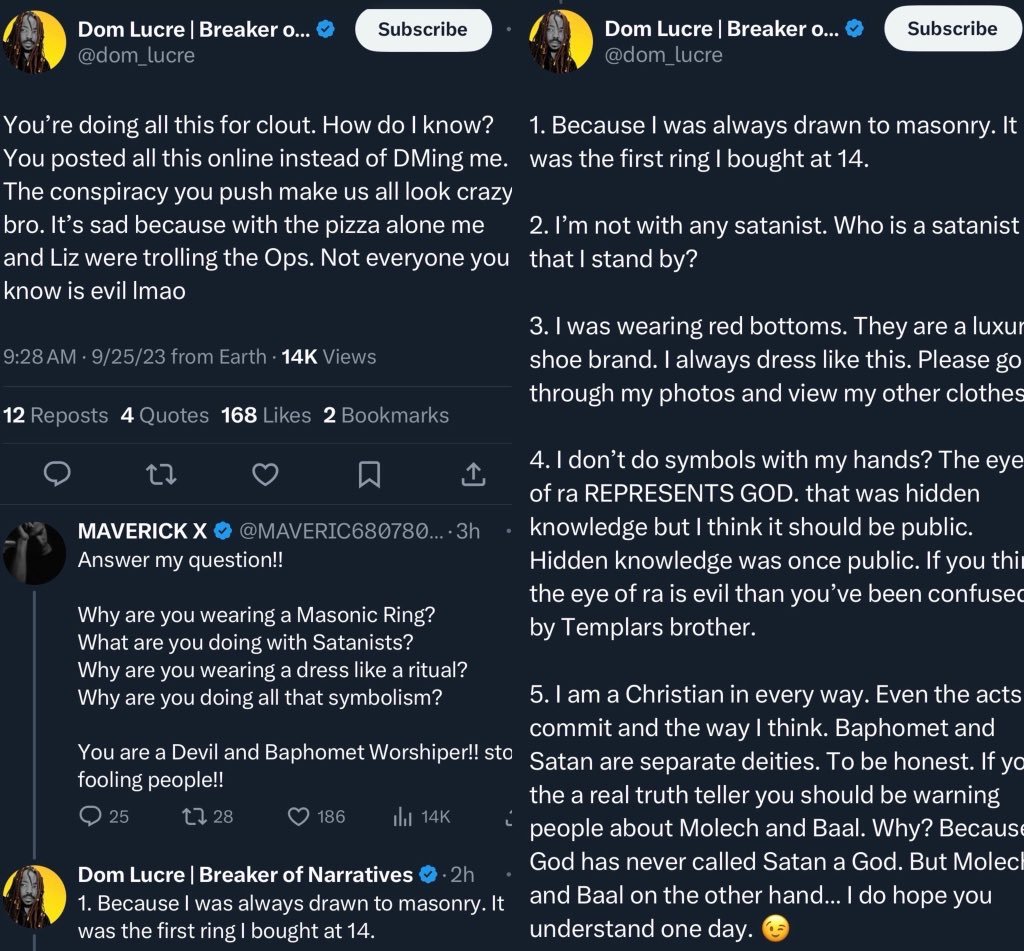Screen dimensions: 1024x951
Task: View analytics icon showing 14K on MAVERICK X's comment
Action: tap(403, 816)
